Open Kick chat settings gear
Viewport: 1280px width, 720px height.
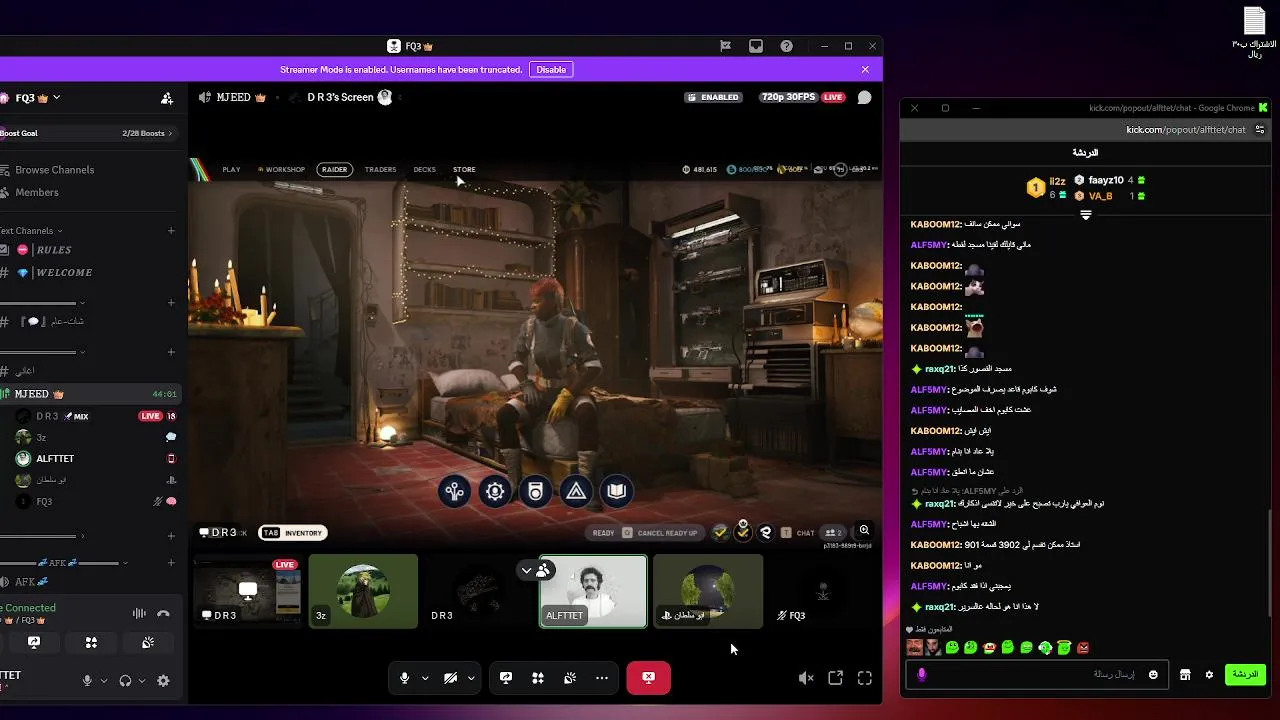1209,675
